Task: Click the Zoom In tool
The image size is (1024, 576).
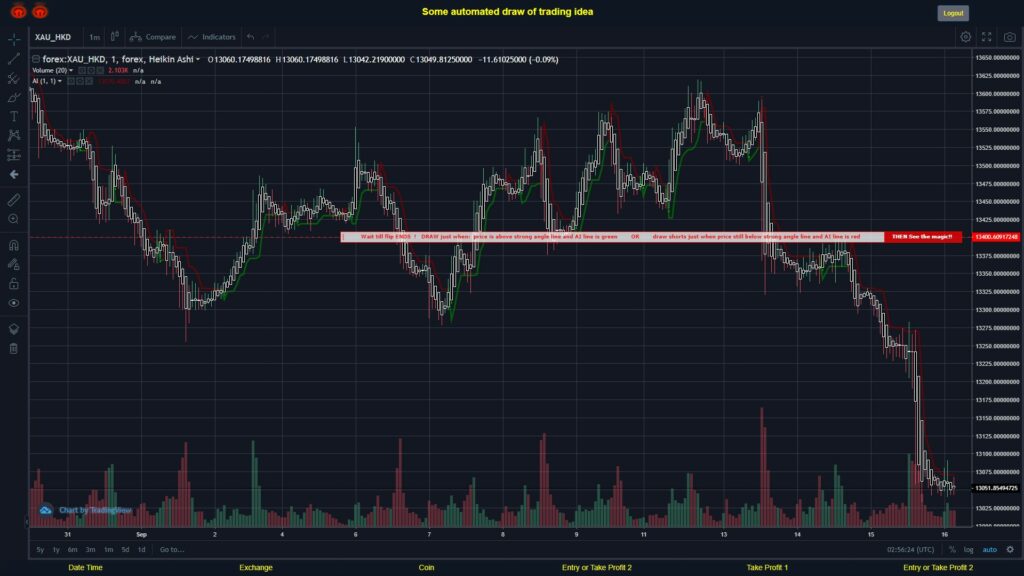Action: coord(12,219)
